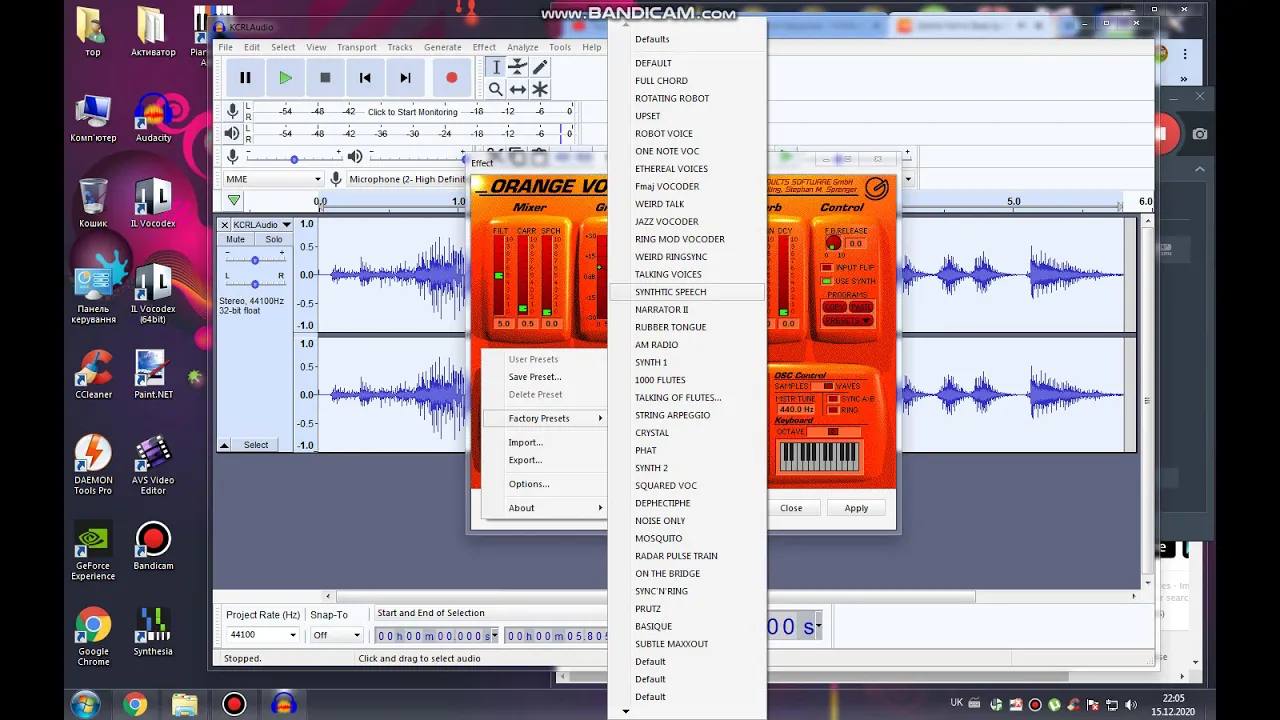This screenshot has width=1280, height=720.
Task: Open GeForce Experience desktop icon
Action: click(93, 551)
